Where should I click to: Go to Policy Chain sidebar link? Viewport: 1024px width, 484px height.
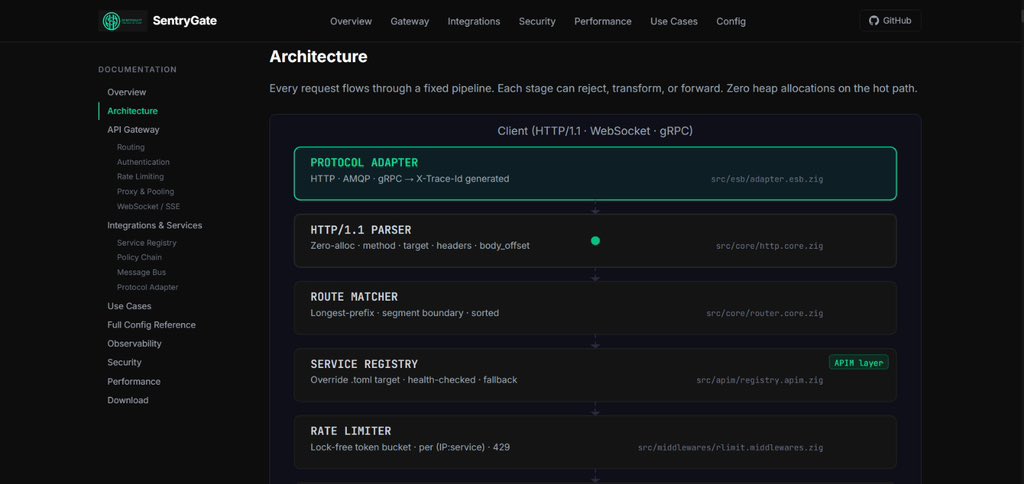pyautogui.click(x=139, y=257)
